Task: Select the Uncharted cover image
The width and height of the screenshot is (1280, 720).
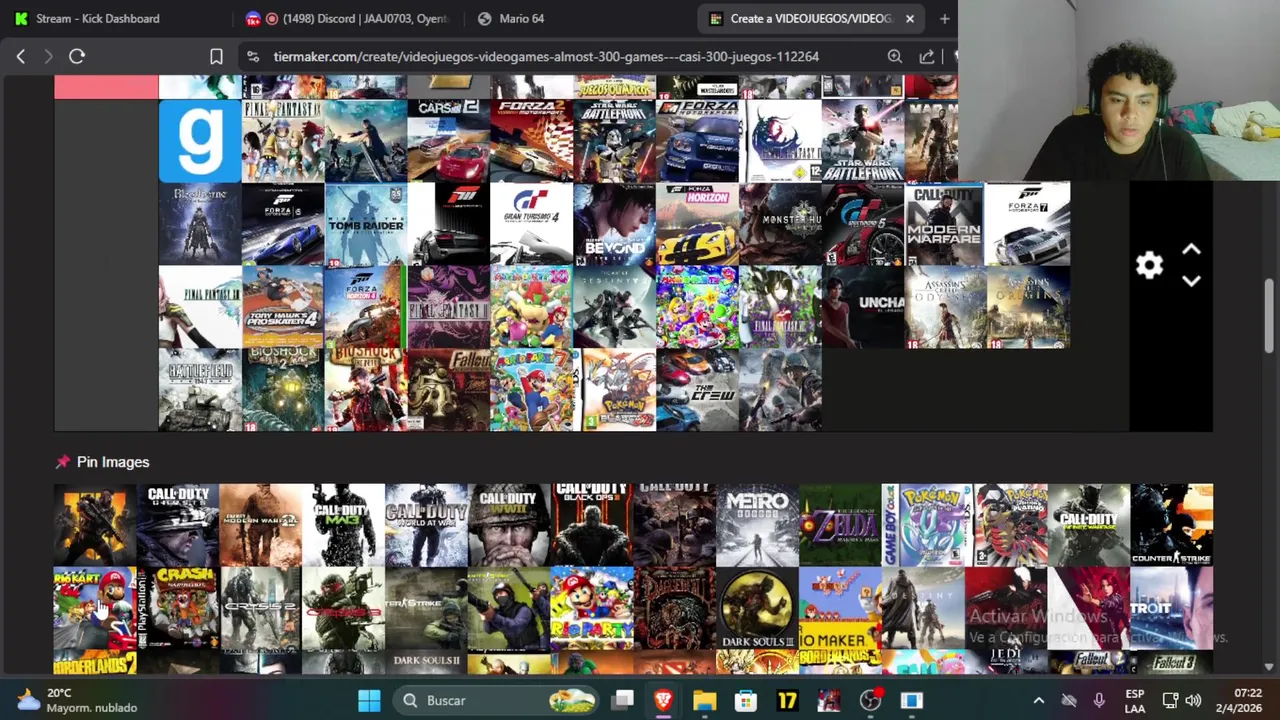Action: [863, 307]
